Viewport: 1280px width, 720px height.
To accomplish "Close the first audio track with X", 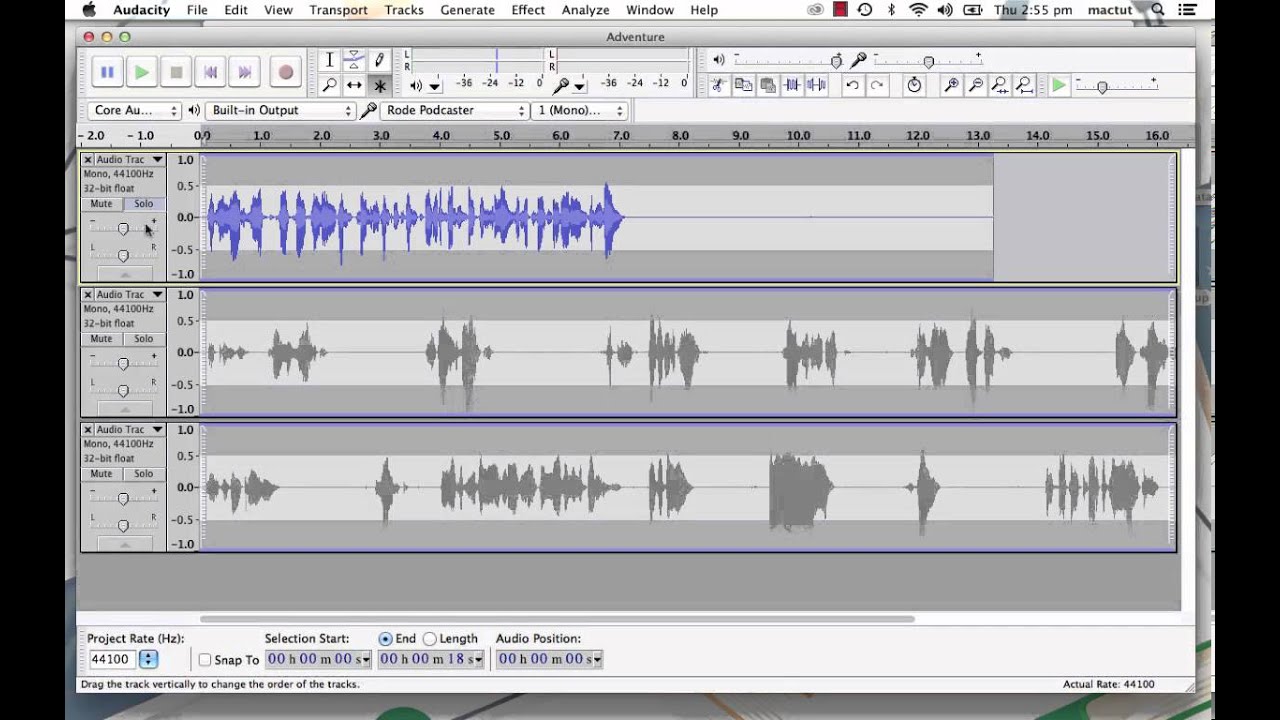I will (88, 160).
